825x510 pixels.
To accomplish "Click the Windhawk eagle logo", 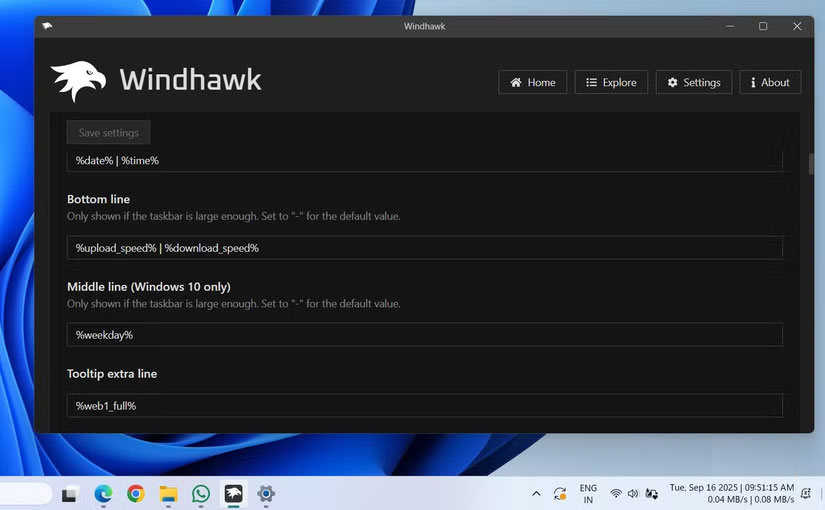I will (78, 81).
